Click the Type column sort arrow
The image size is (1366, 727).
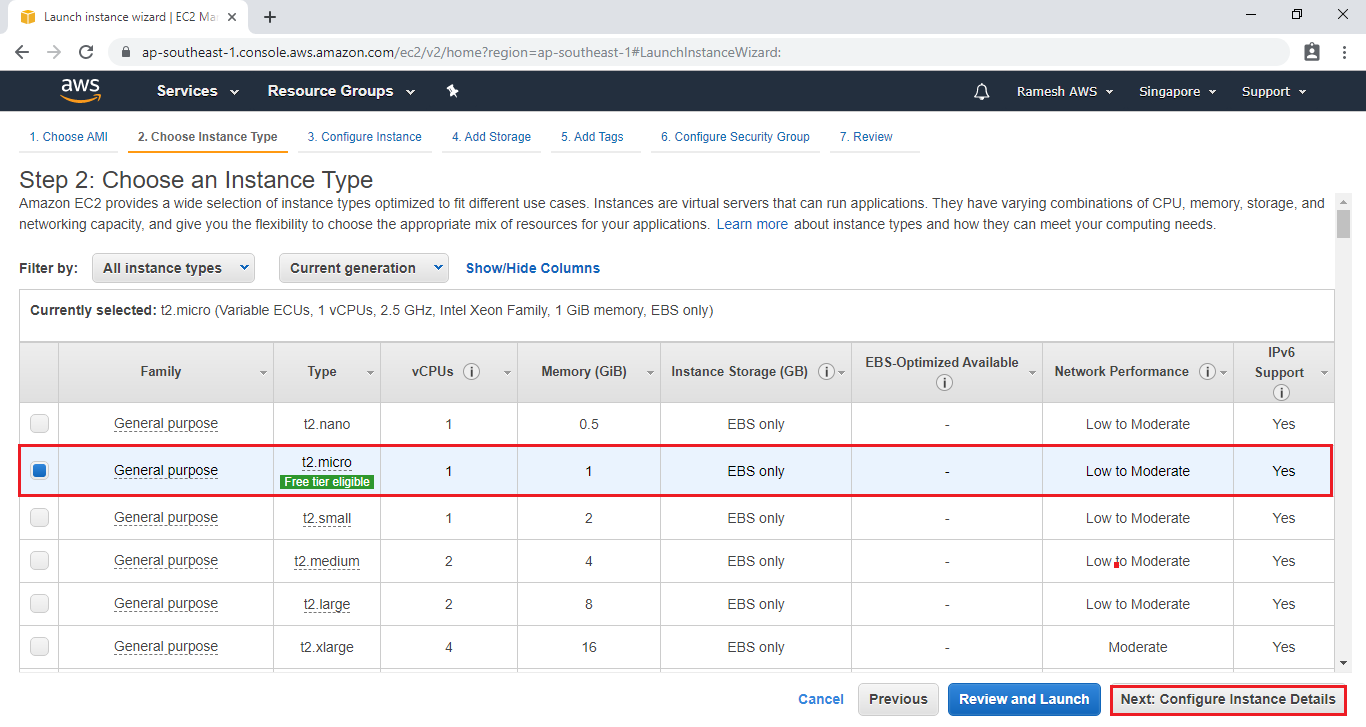(370, 373)
